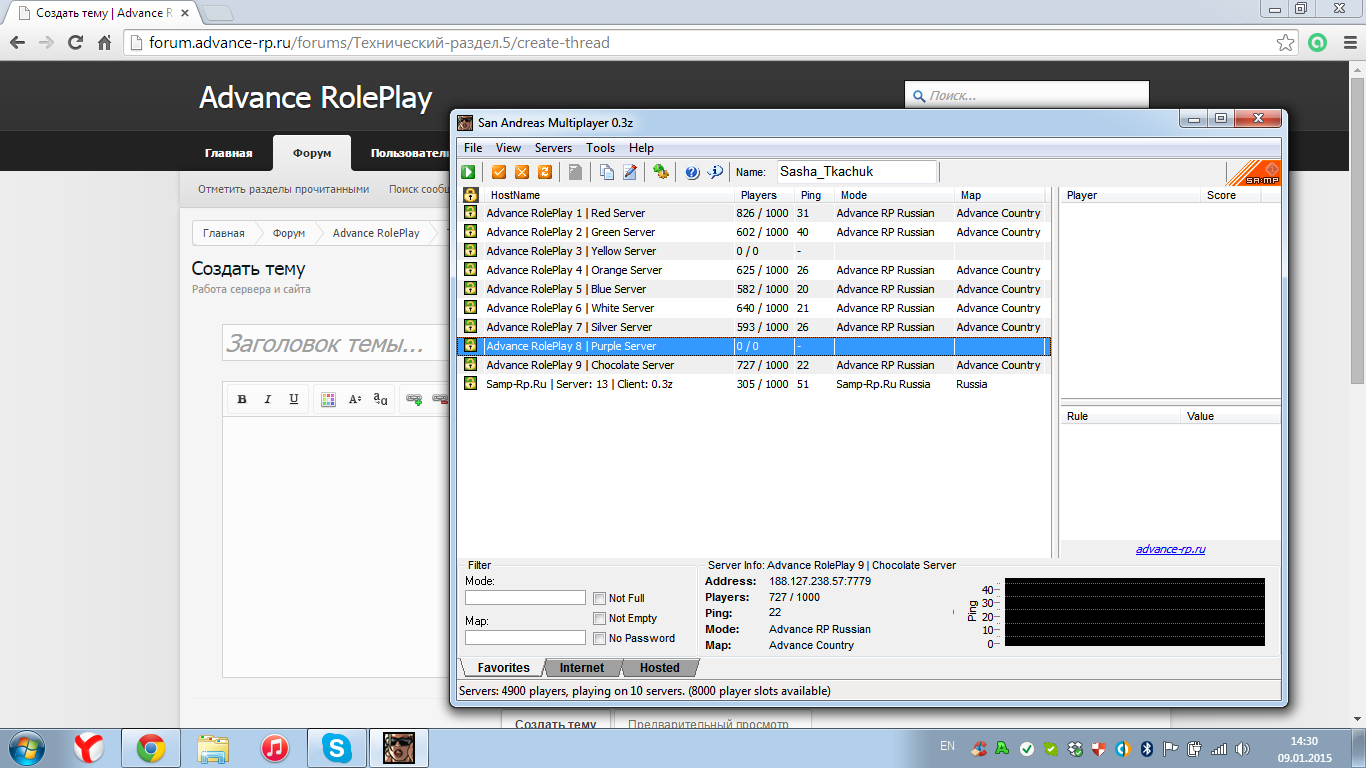
Task: Toggle Italic in the forum editor
Action: pos(268,399)
